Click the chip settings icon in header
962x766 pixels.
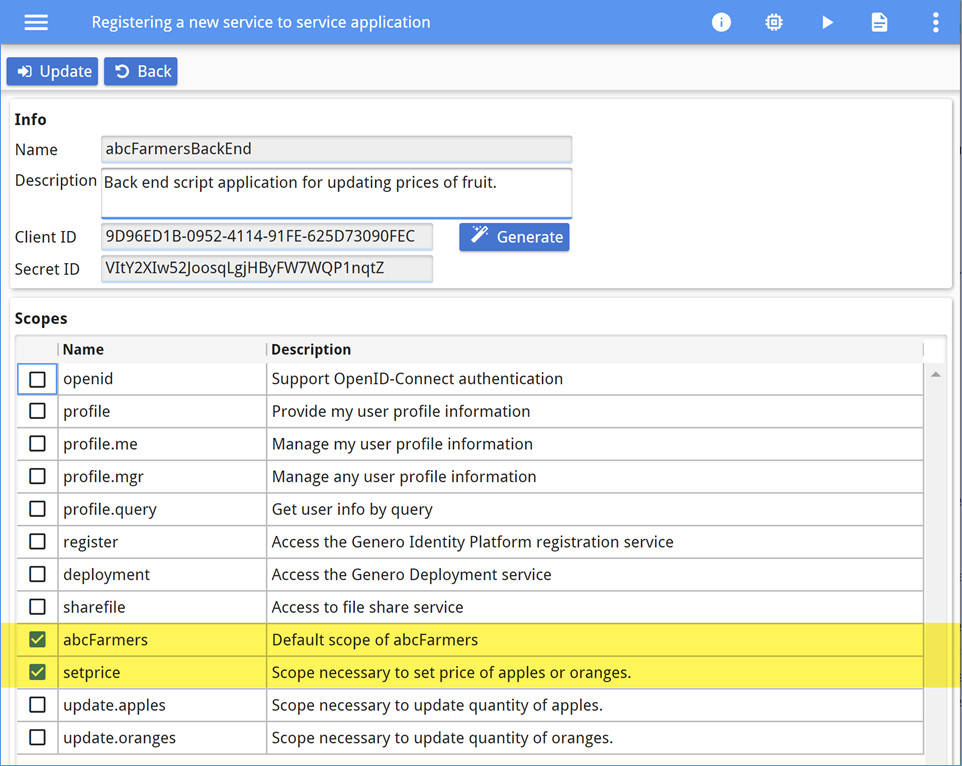pyautogui.click(x=774, y=22)
